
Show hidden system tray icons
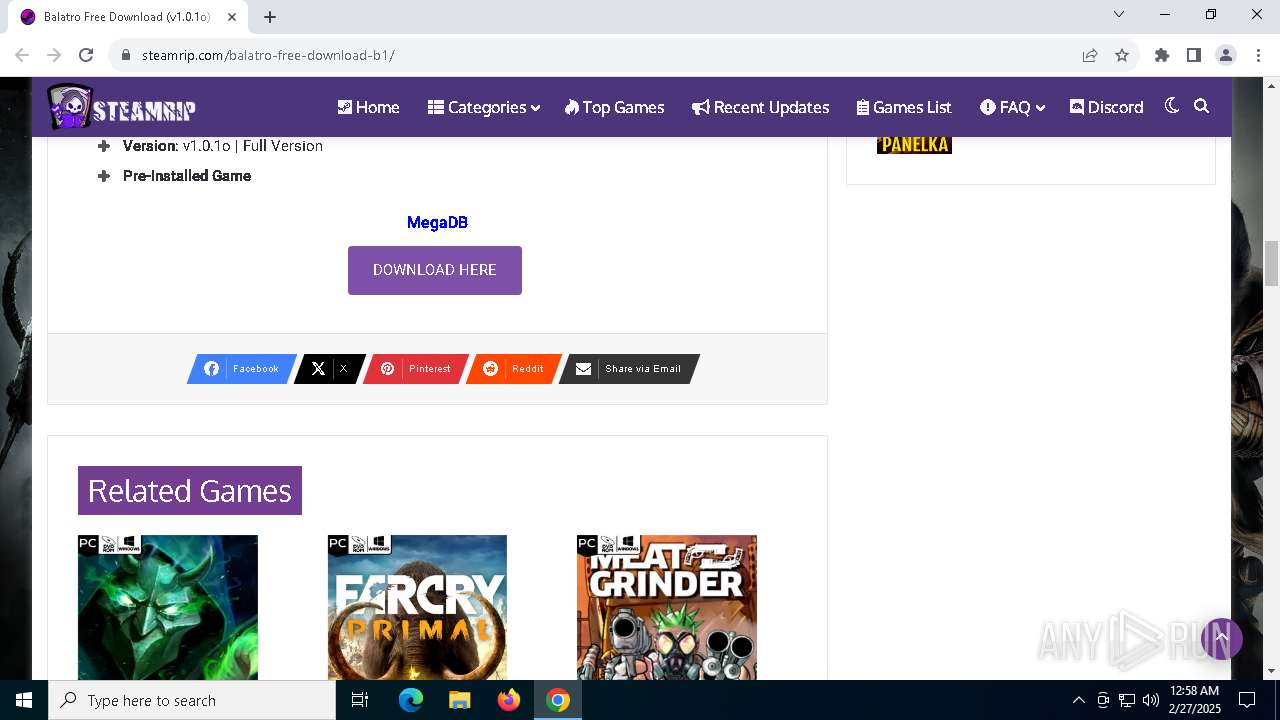click(x=1078, y=700)
